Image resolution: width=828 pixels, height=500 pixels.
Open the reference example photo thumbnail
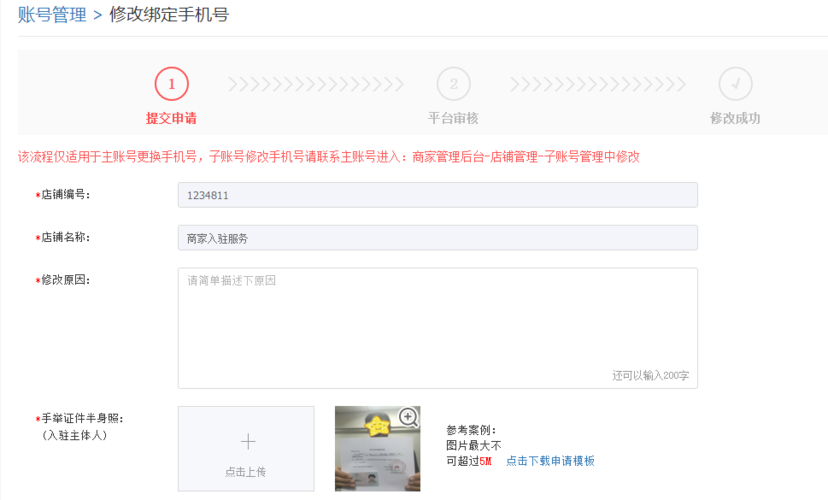click(378, 449)
